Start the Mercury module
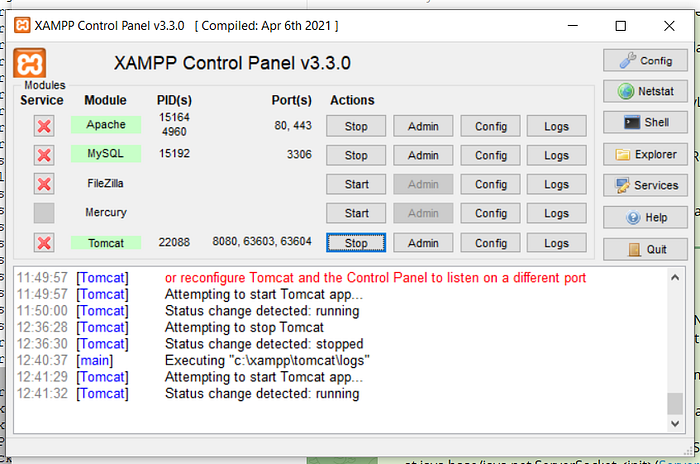Image resolution: width=700 pixels, height=464 pixels. click(x=356, y=213)
